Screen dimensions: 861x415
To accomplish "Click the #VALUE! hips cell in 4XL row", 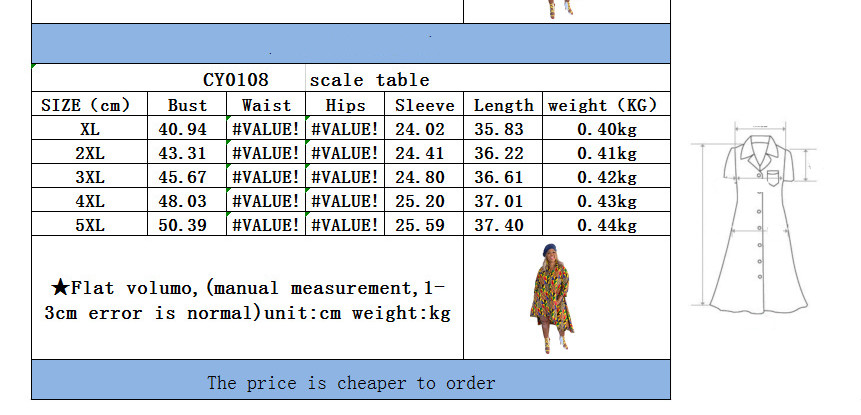I will click(x=345, y=201).
